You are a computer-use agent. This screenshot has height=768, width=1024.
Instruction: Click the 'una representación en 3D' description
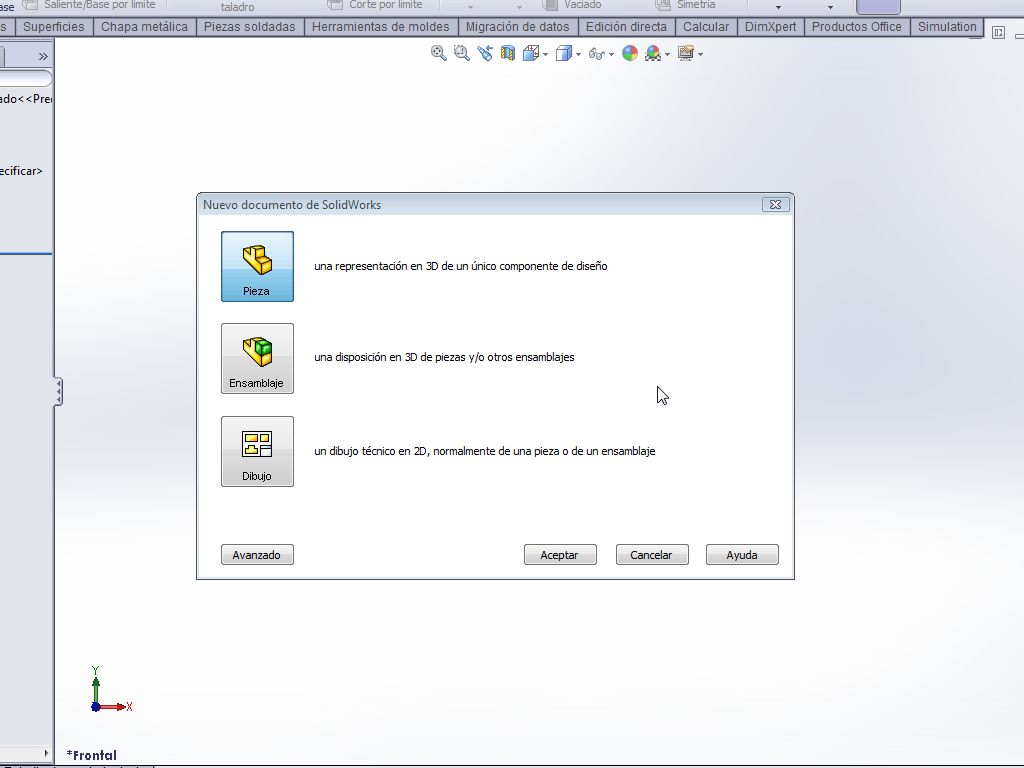460,266
